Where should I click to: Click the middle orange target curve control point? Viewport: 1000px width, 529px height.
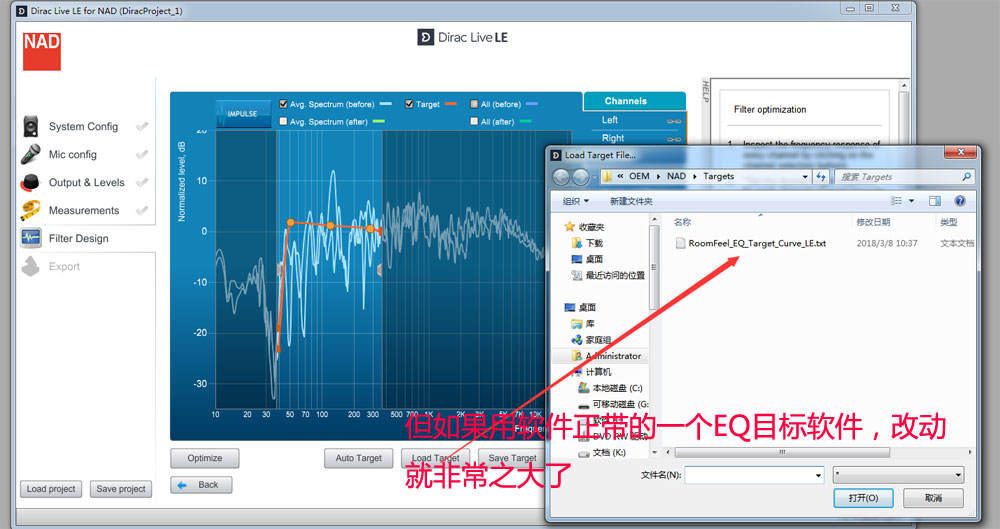[x=330, y=225]
